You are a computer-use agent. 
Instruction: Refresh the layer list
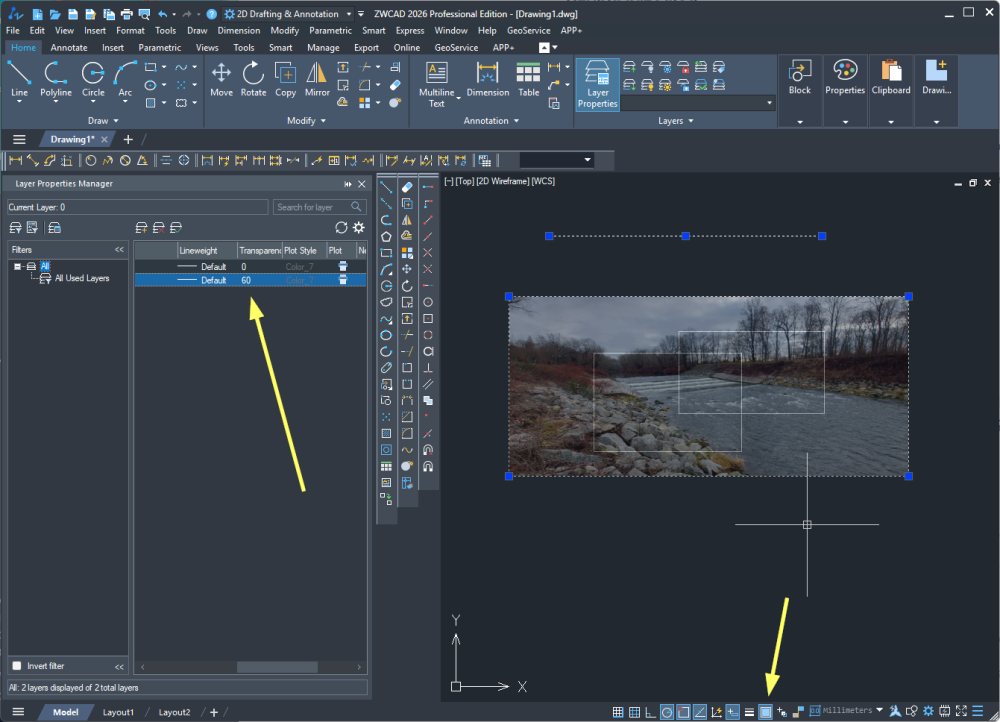pyautogui.click(x=341, y=228)
